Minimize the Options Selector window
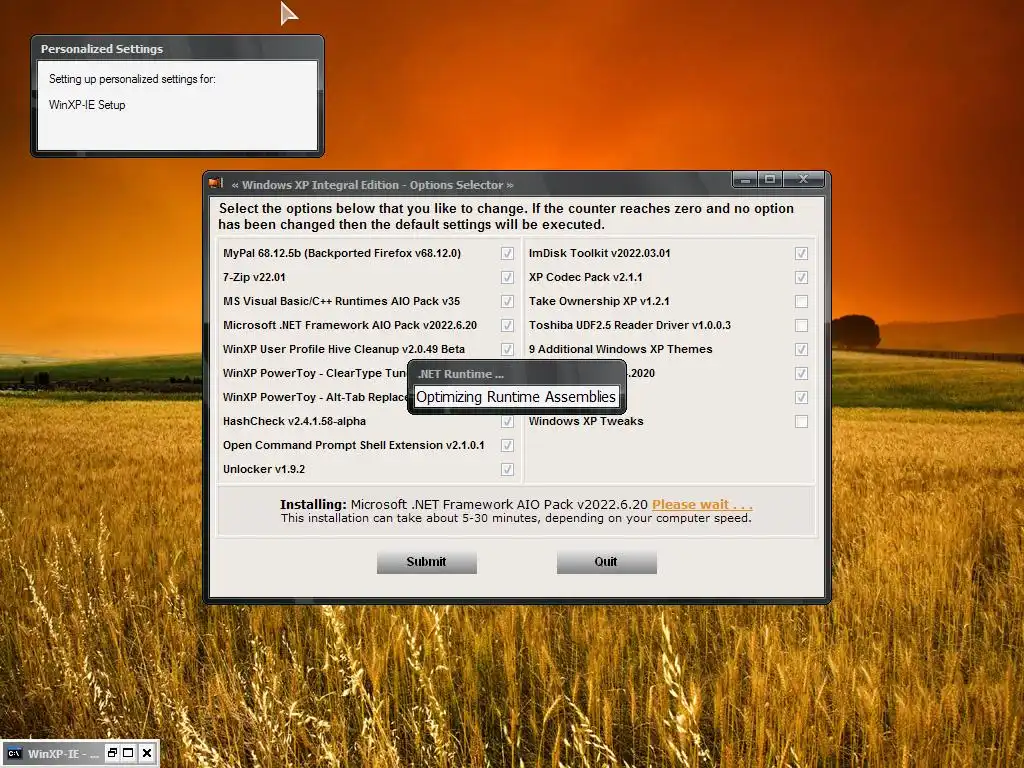The width and height of the screenshot is (1024, 768). (x=745, y=179)
